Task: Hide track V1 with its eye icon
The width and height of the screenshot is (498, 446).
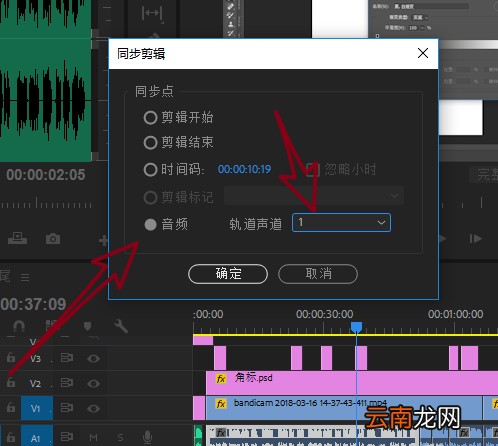Action: [x=93, y=408]
